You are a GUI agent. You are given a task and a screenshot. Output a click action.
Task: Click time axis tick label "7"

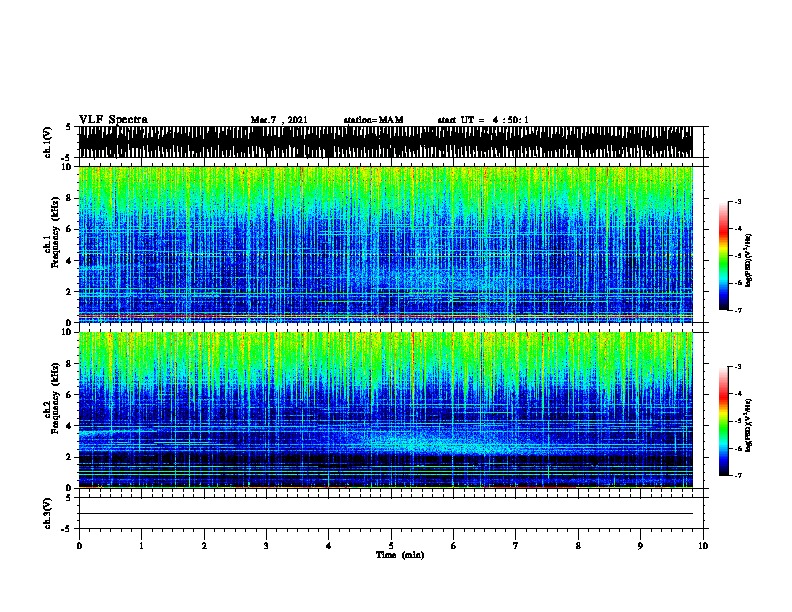click(516, 546)
